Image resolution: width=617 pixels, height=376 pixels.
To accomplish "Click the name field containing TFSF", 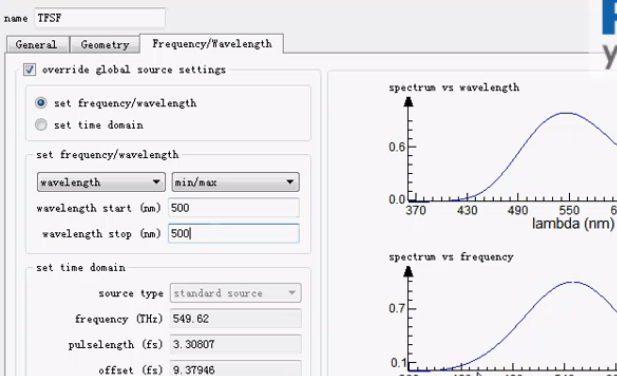I will coord(100,18).
